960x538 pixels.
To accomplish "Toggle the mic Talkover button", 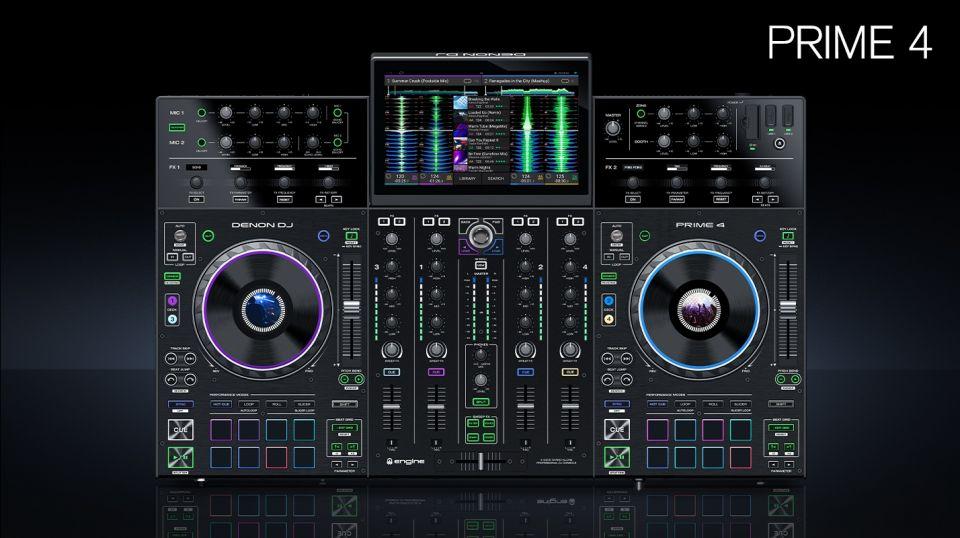I will pyautogui.click(x=177, y=127).
